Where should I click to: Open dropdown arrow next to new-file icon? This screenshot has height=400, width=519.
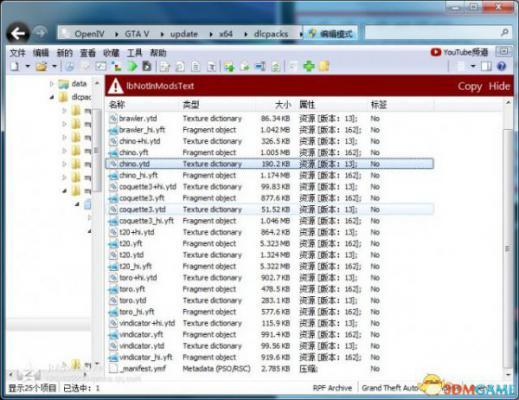tap(28, 66)
